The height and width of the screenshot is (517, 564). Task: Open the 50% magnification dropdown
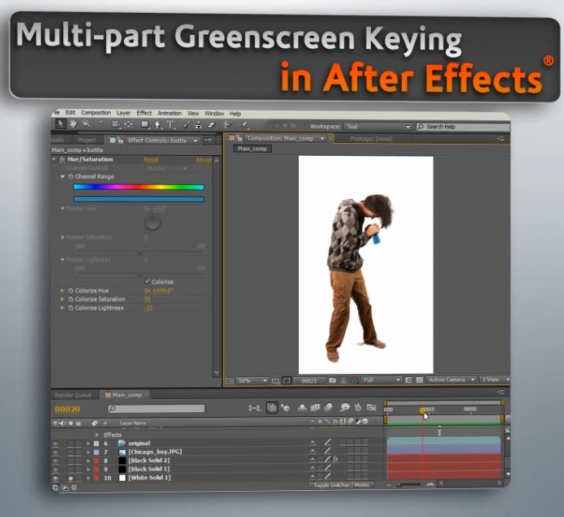252,380
